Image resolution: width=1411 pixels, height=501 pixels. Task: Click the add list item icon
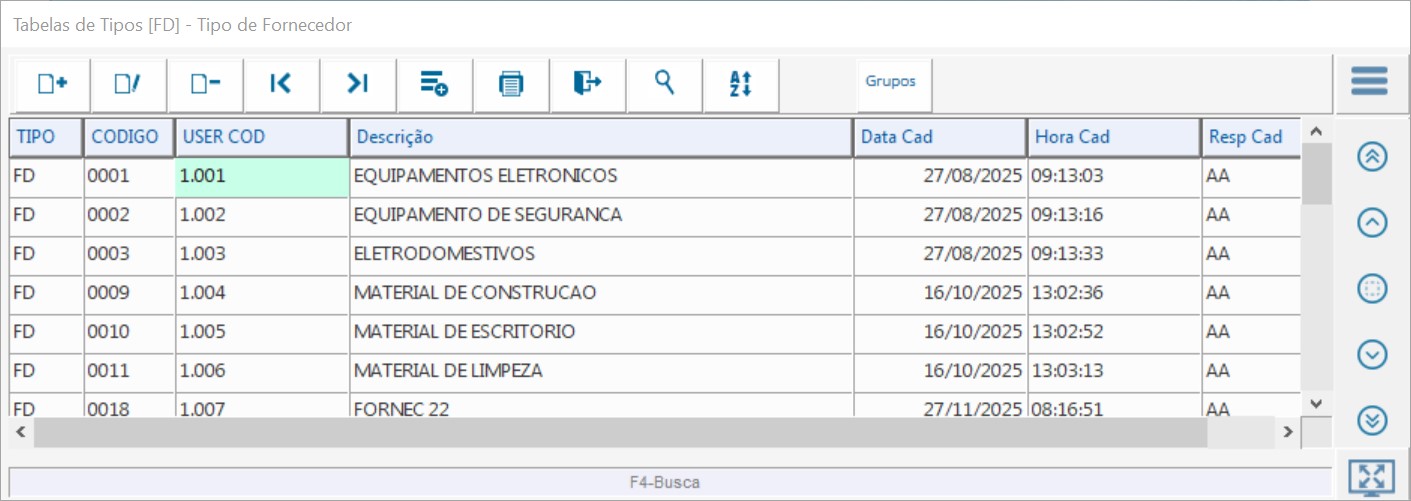pyautogui.click(x=434, y=84)
